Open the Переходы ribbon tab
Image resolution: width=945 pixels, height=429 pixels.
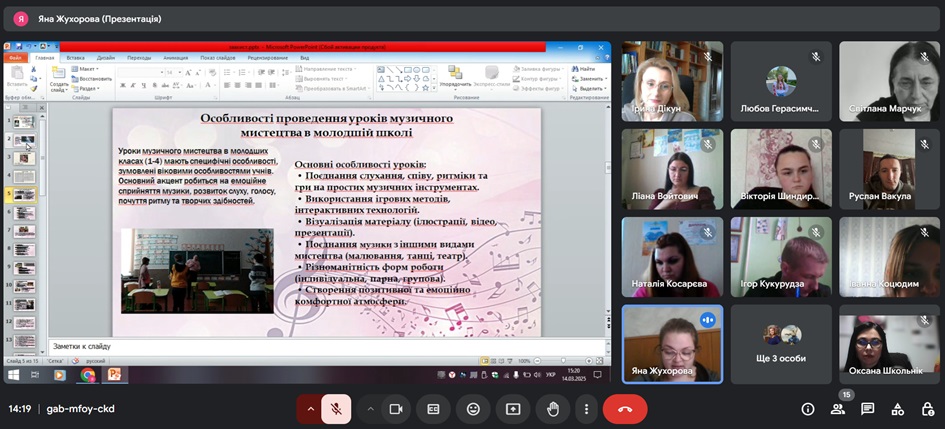coord(139,58)
